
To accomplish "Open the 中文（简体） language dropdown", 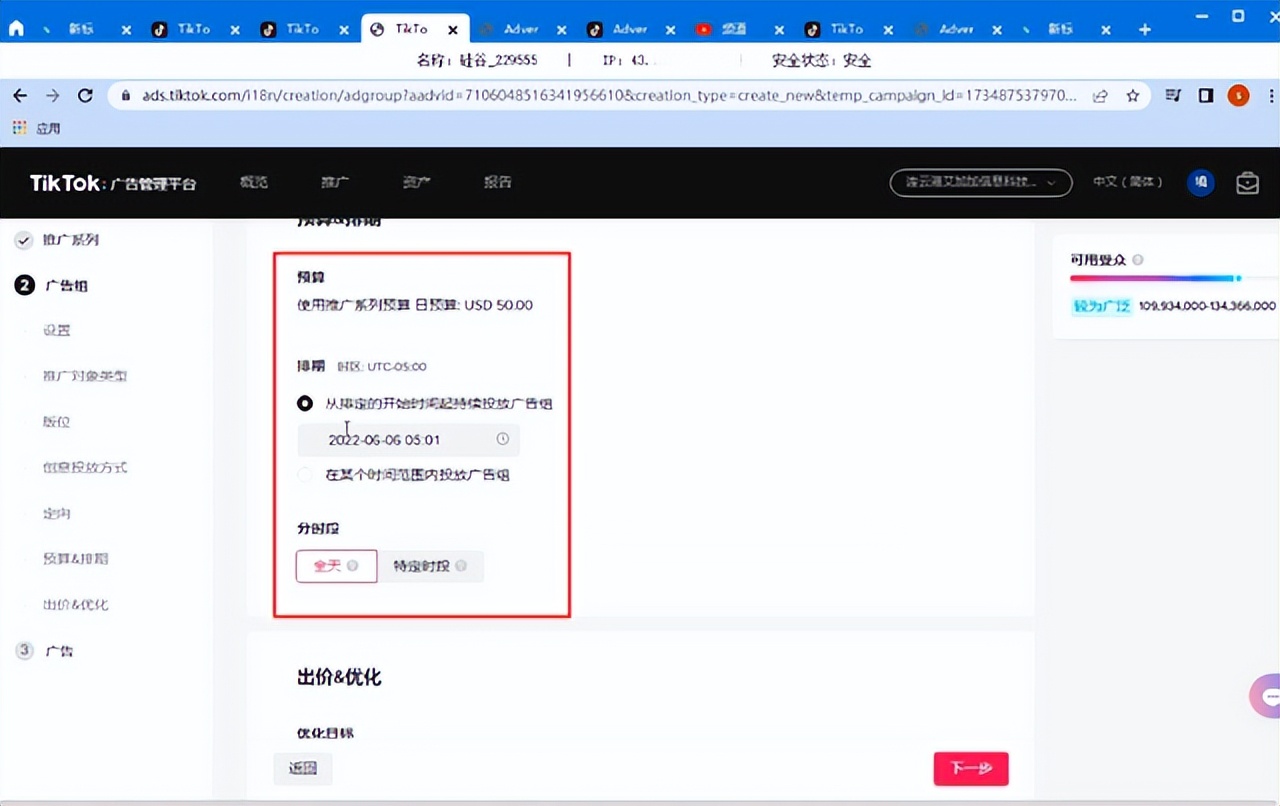I will point(1127,182).
